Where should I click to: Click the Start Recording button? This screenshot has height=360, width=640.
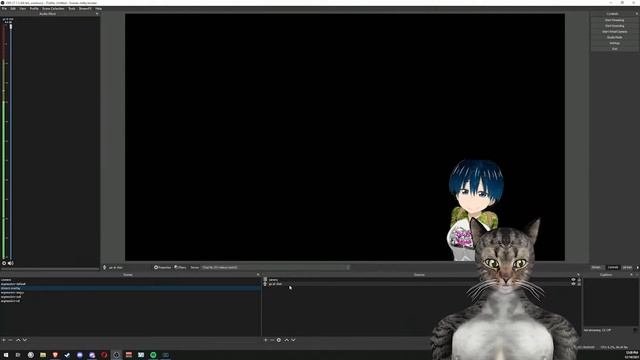pyautogui.click(x=614, y=26)
